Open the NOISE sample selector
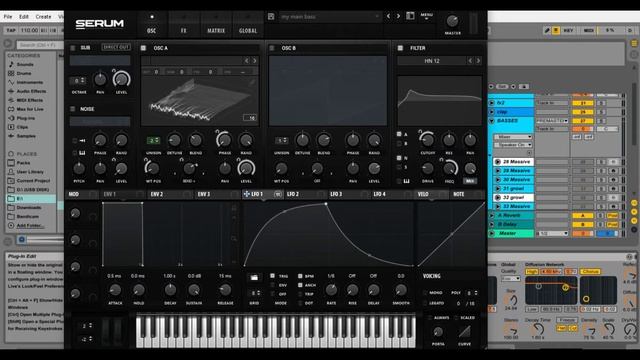Viewport: 640px width, 360px height. point(100,121)
